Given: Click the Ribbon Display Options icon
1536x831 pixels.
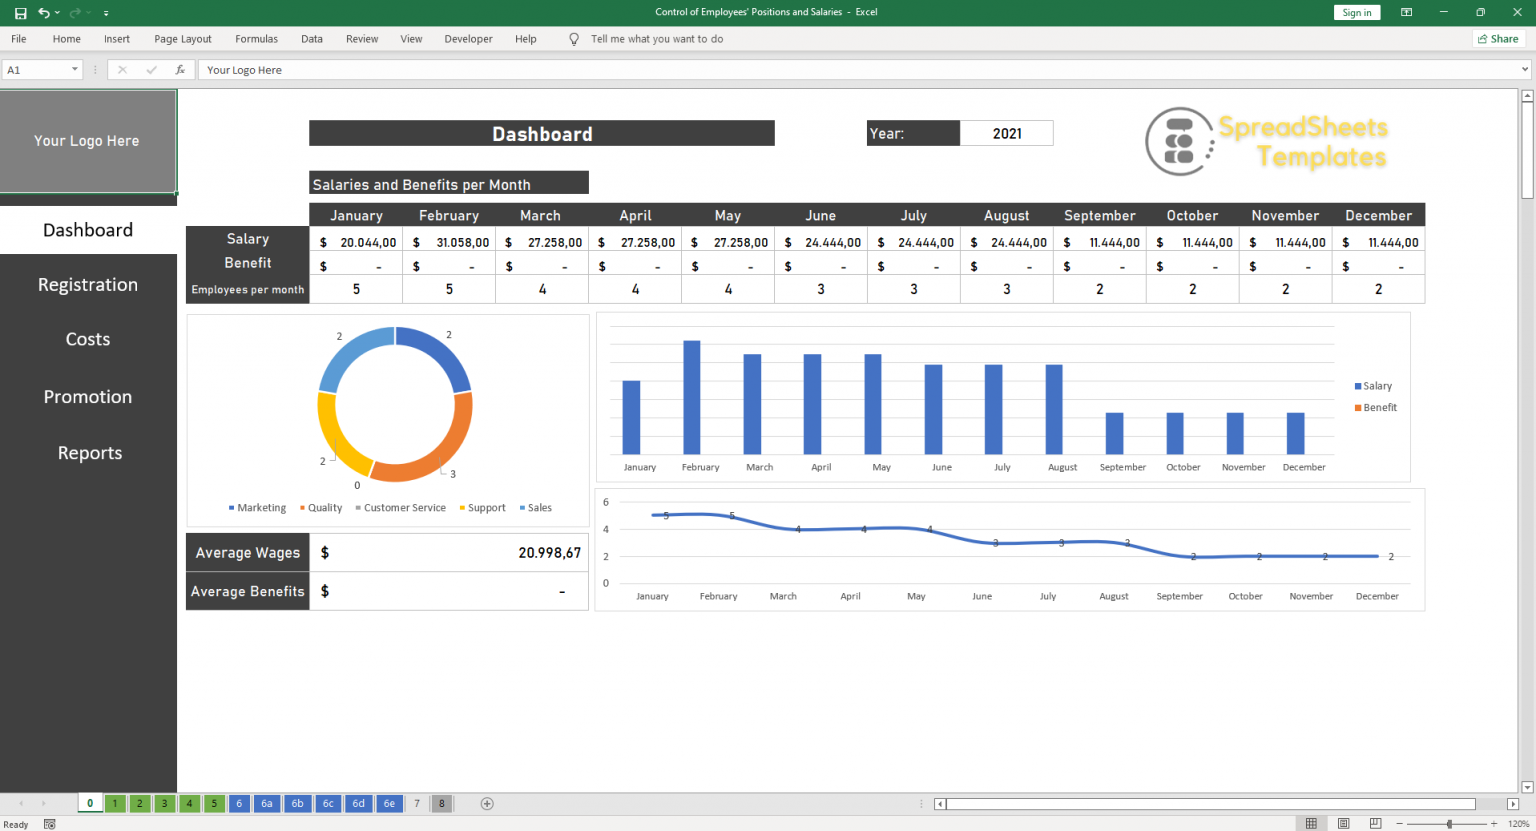Looking at the screenshot, I should click(x=1406, y=13).
